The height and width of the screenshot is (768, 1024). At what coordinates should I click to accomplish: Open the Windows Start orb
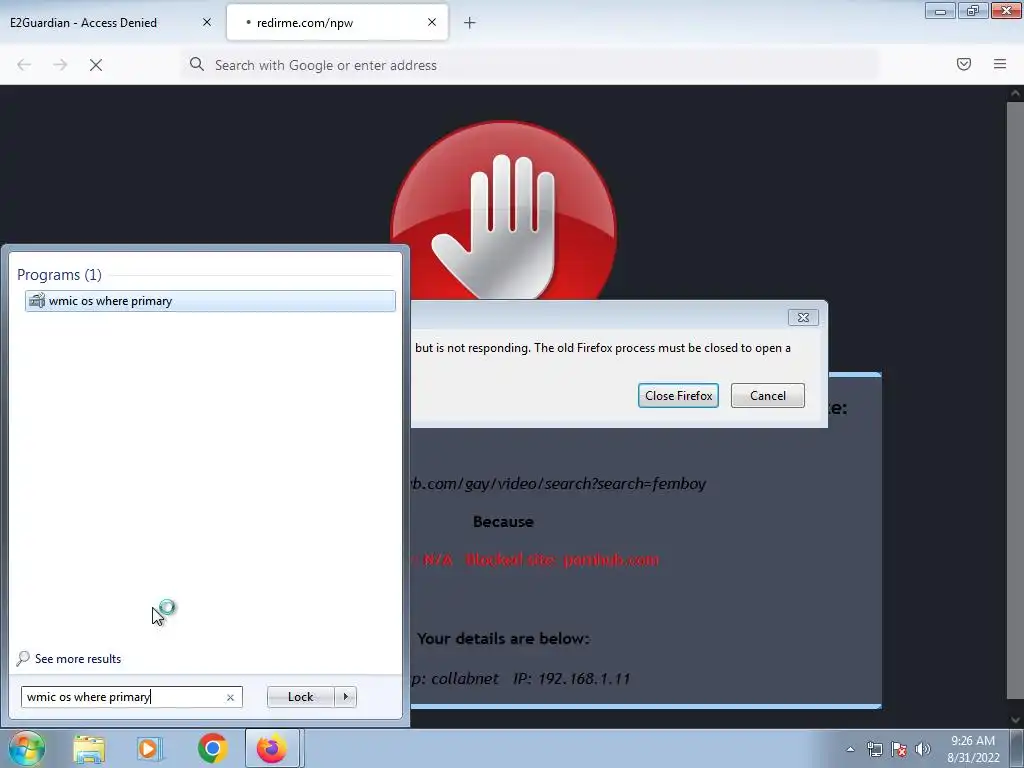[x=27, y=748]
